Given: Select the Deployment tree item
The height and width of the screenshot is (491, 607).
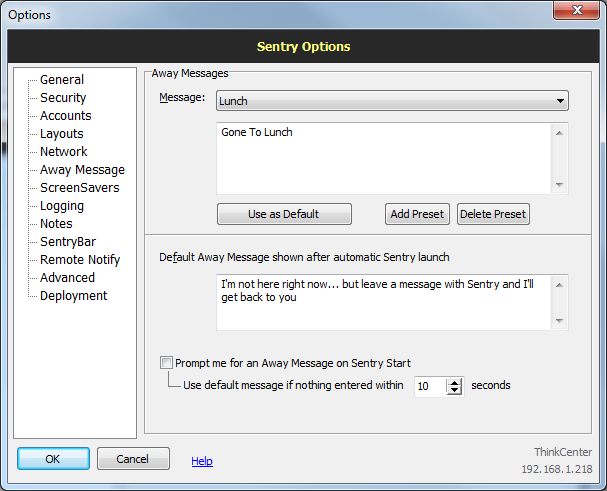Looking at the screenshot, I should [x=74, y=296].
